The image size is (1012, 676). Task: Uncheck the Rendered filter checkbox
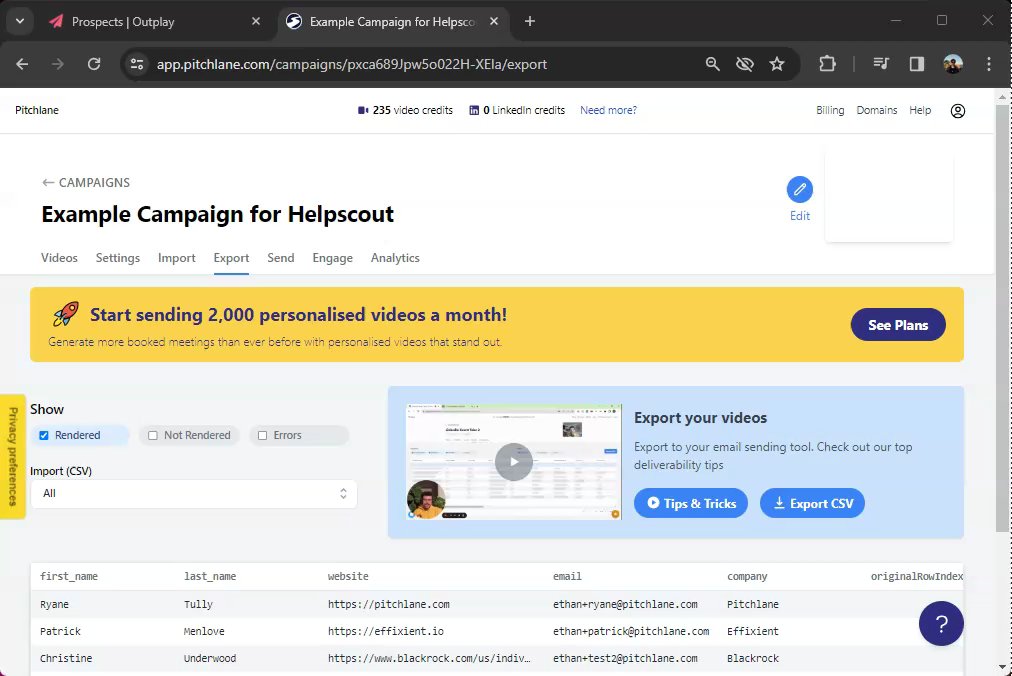[x=44, y=435]
